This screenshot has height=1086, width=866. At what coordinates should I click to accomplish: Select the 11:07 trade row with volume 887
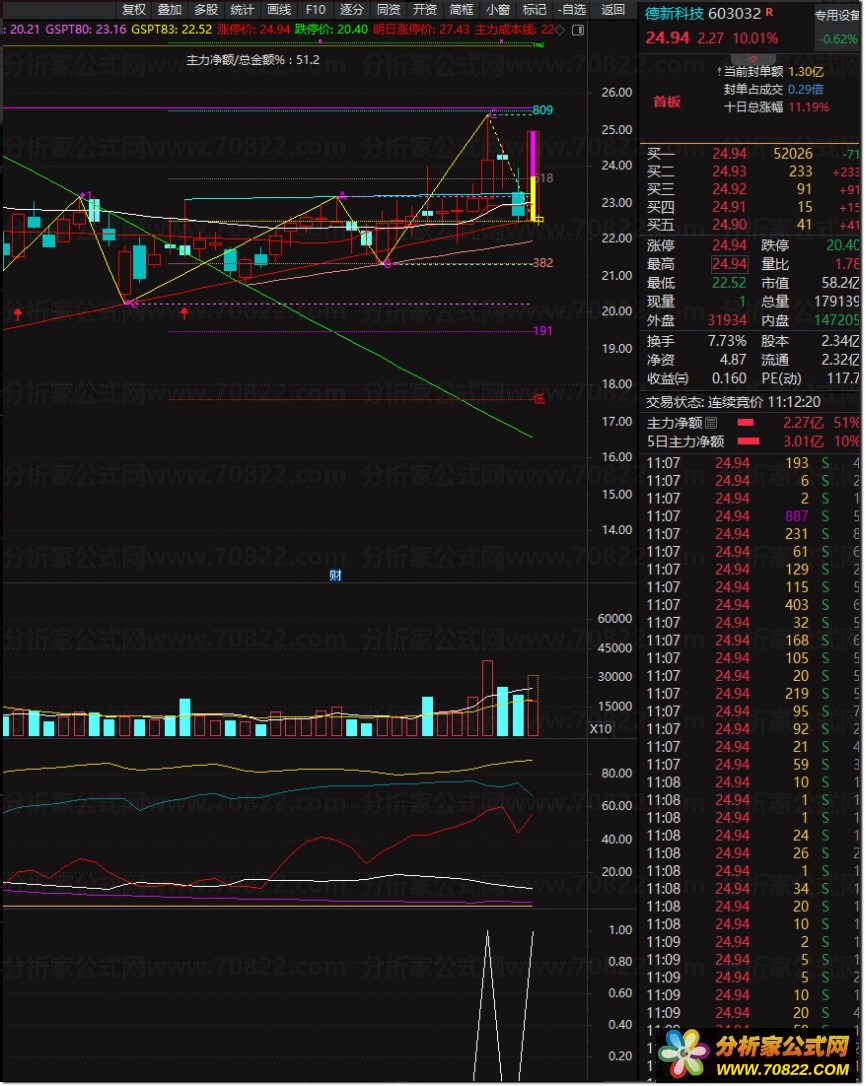pos(752,516)
